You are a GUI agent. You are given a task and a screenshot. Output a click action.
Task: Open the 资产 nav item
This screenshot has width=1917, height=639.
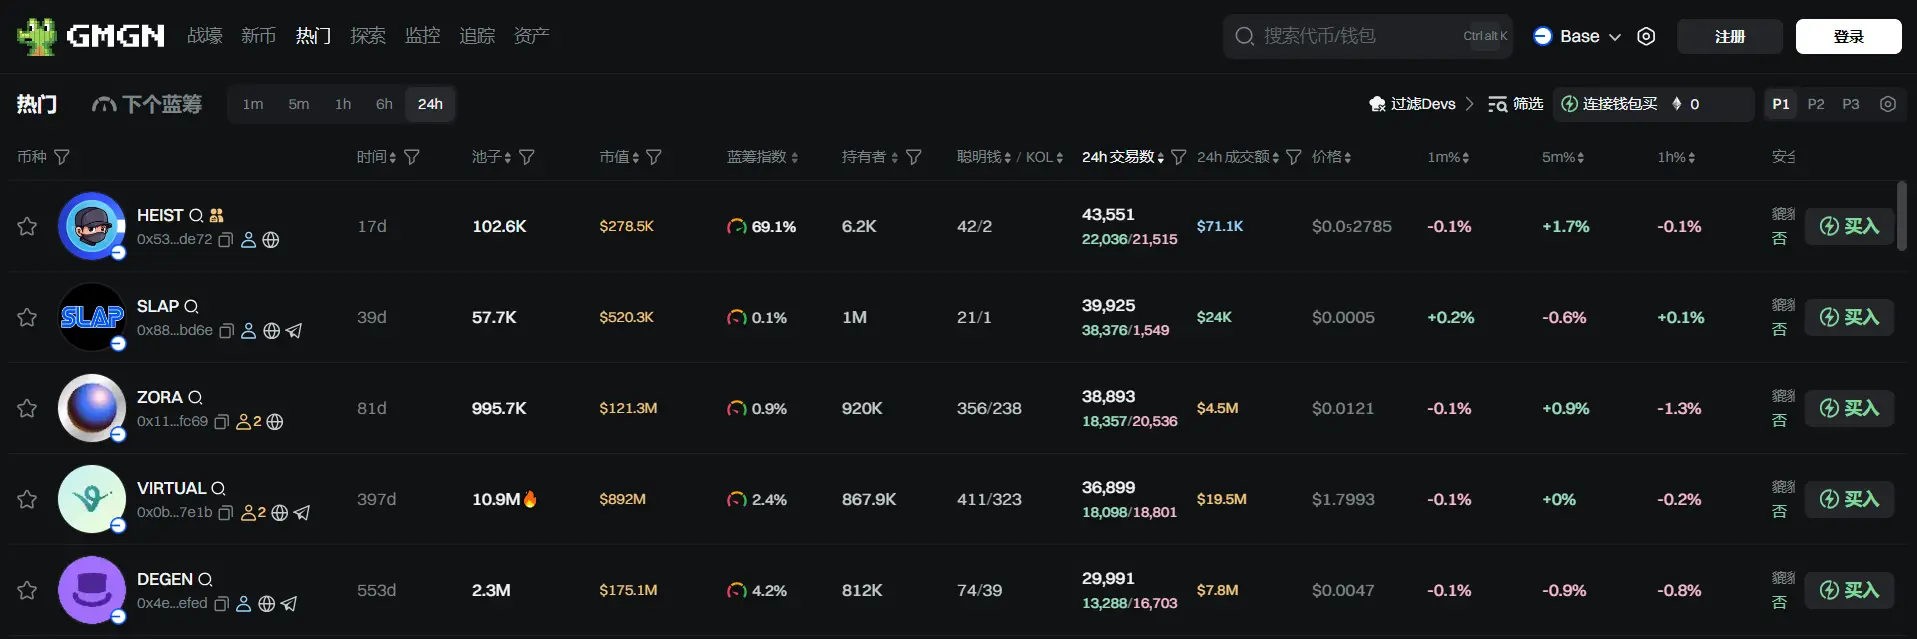tap(532, 36)
